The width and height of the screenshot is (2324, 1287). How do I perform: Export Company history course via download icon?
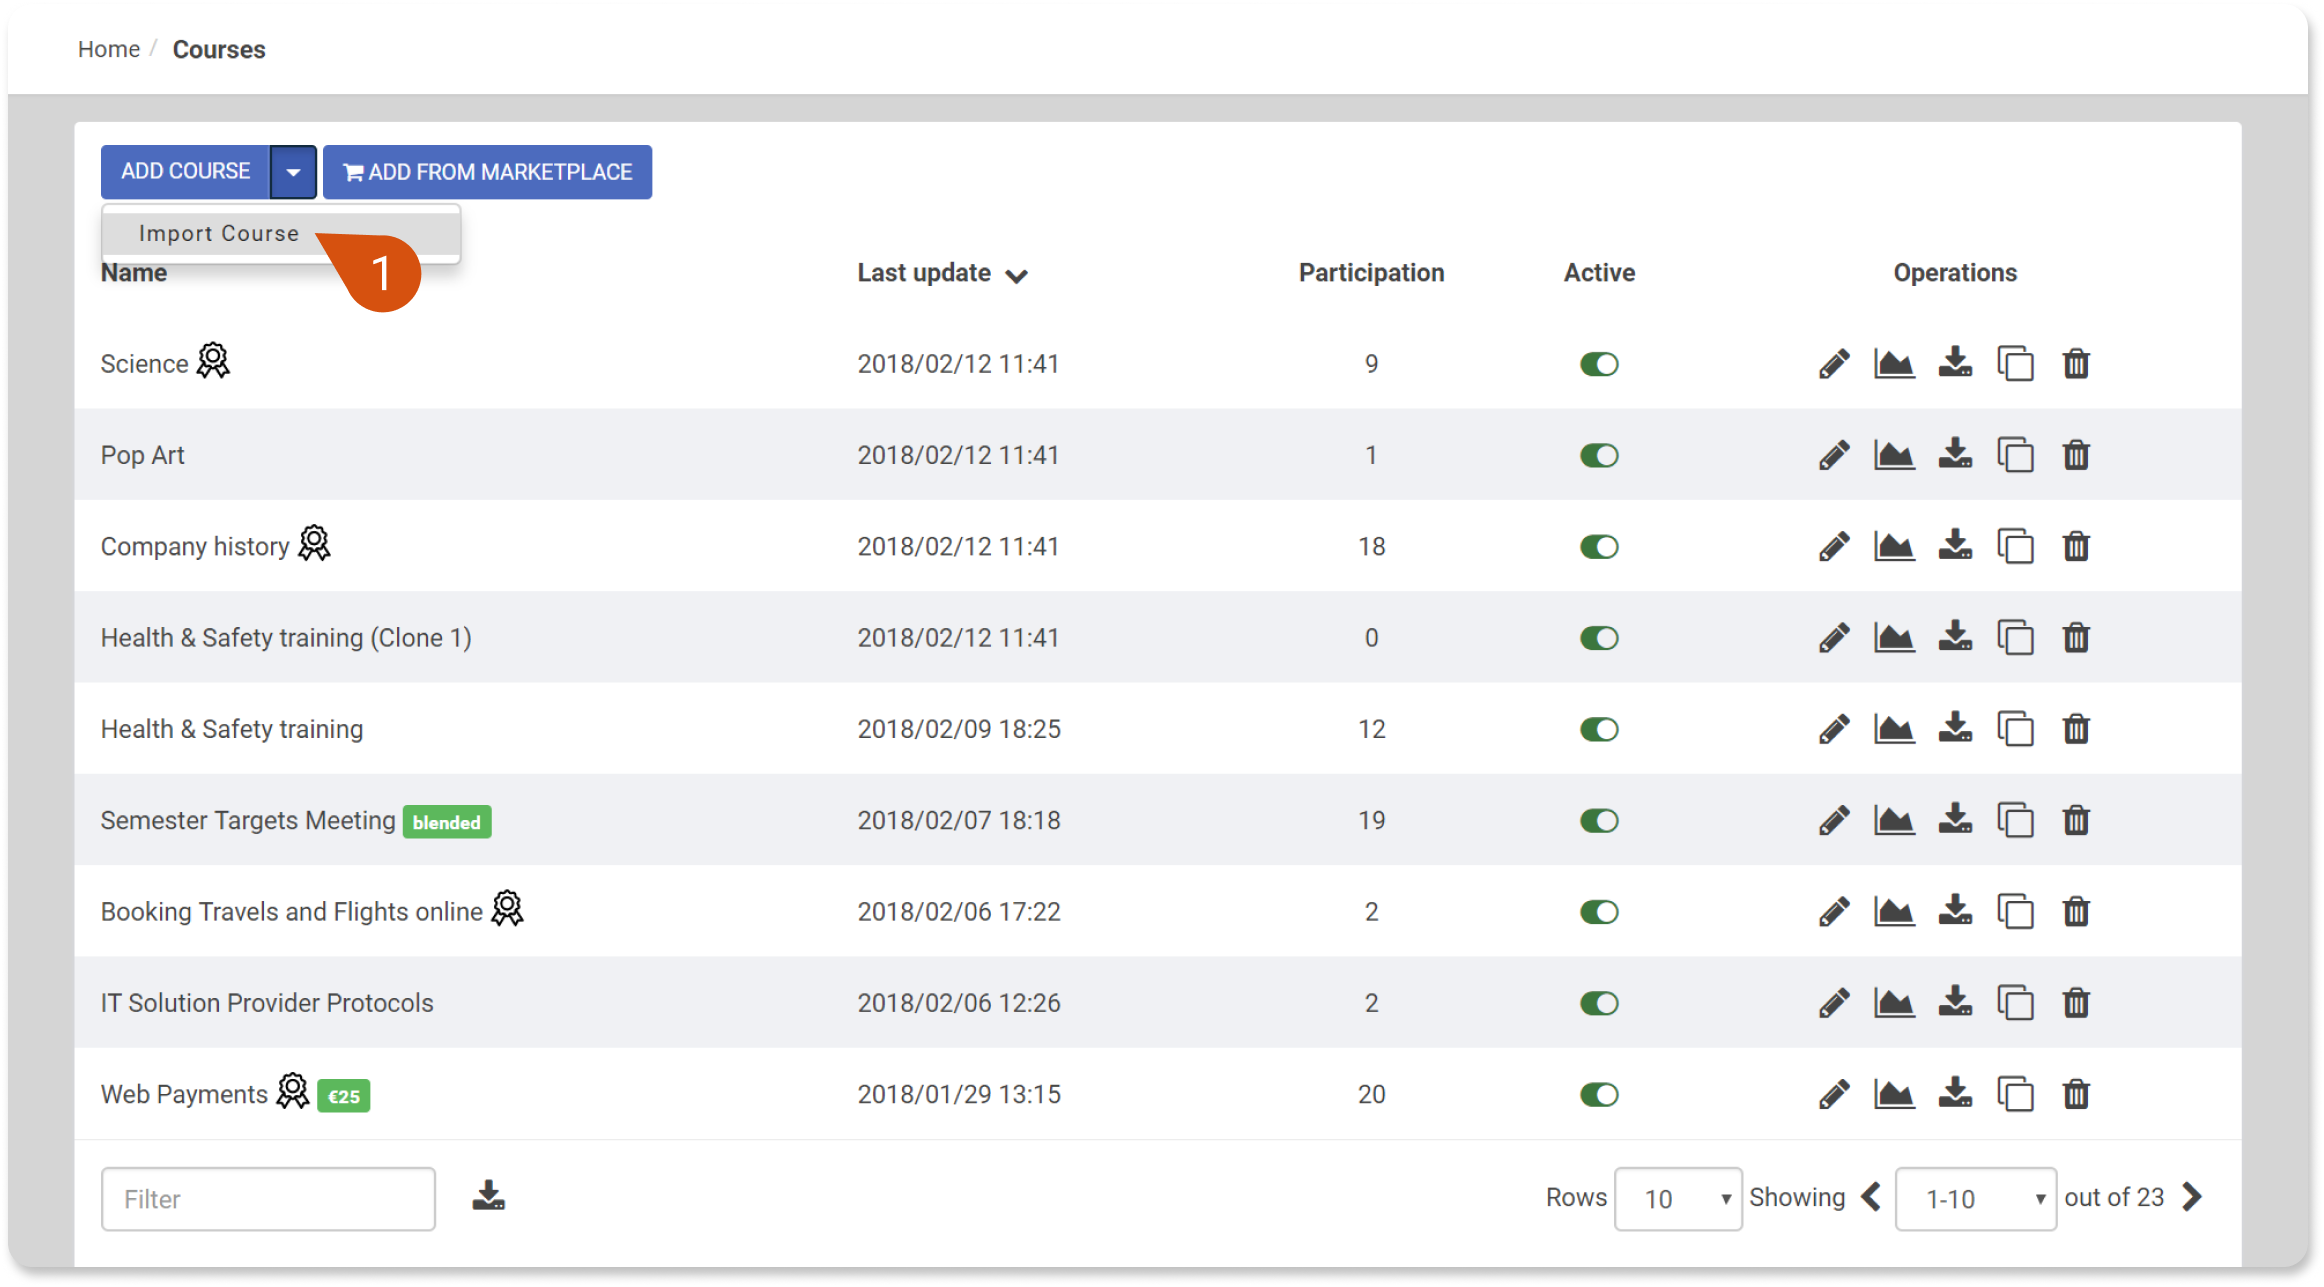tap(1955, 546)
